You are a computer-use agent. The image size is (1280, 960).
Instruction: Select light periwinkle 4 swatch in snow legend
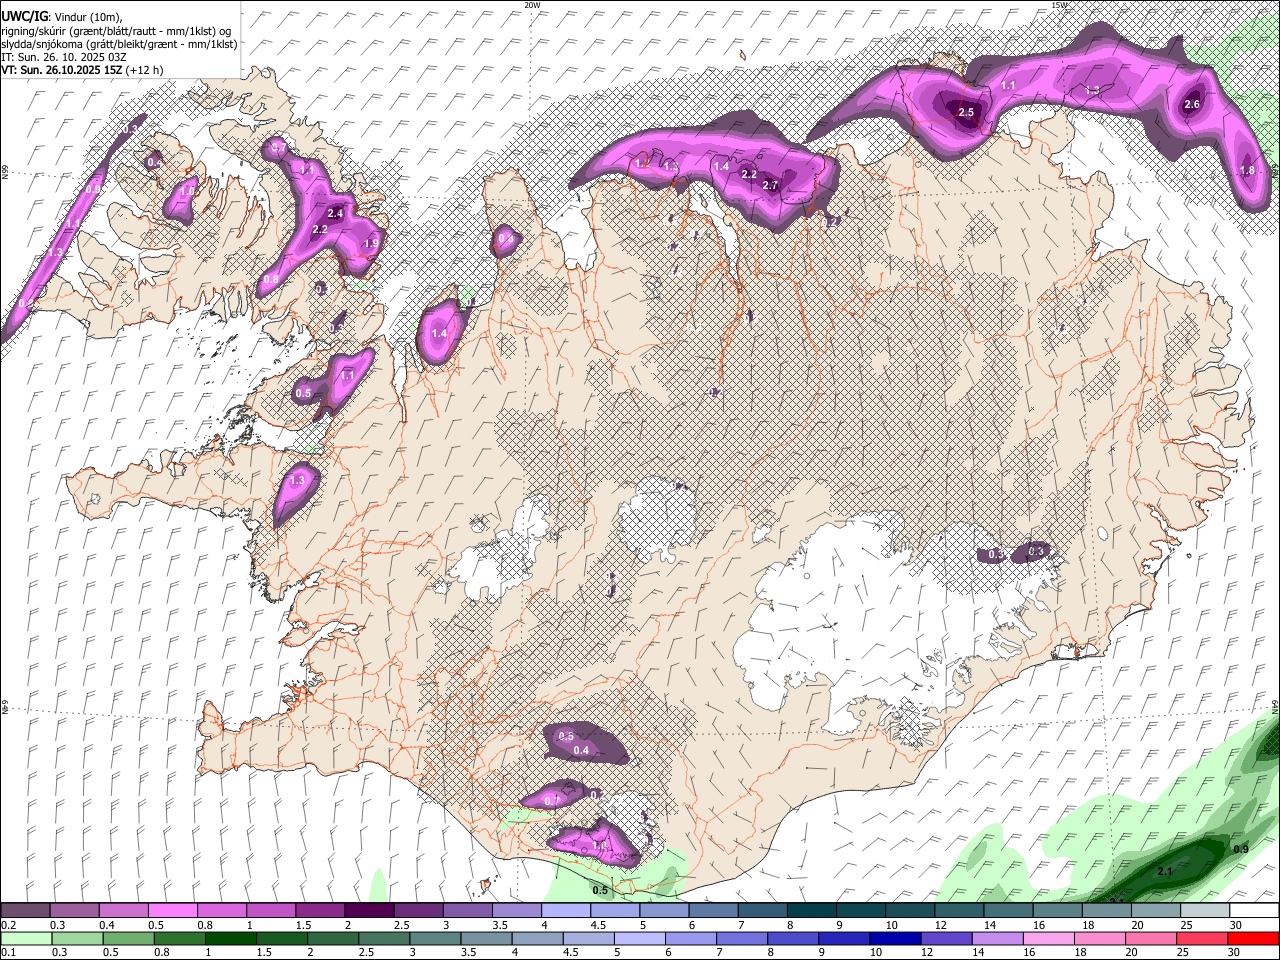[x=565, y=910]
